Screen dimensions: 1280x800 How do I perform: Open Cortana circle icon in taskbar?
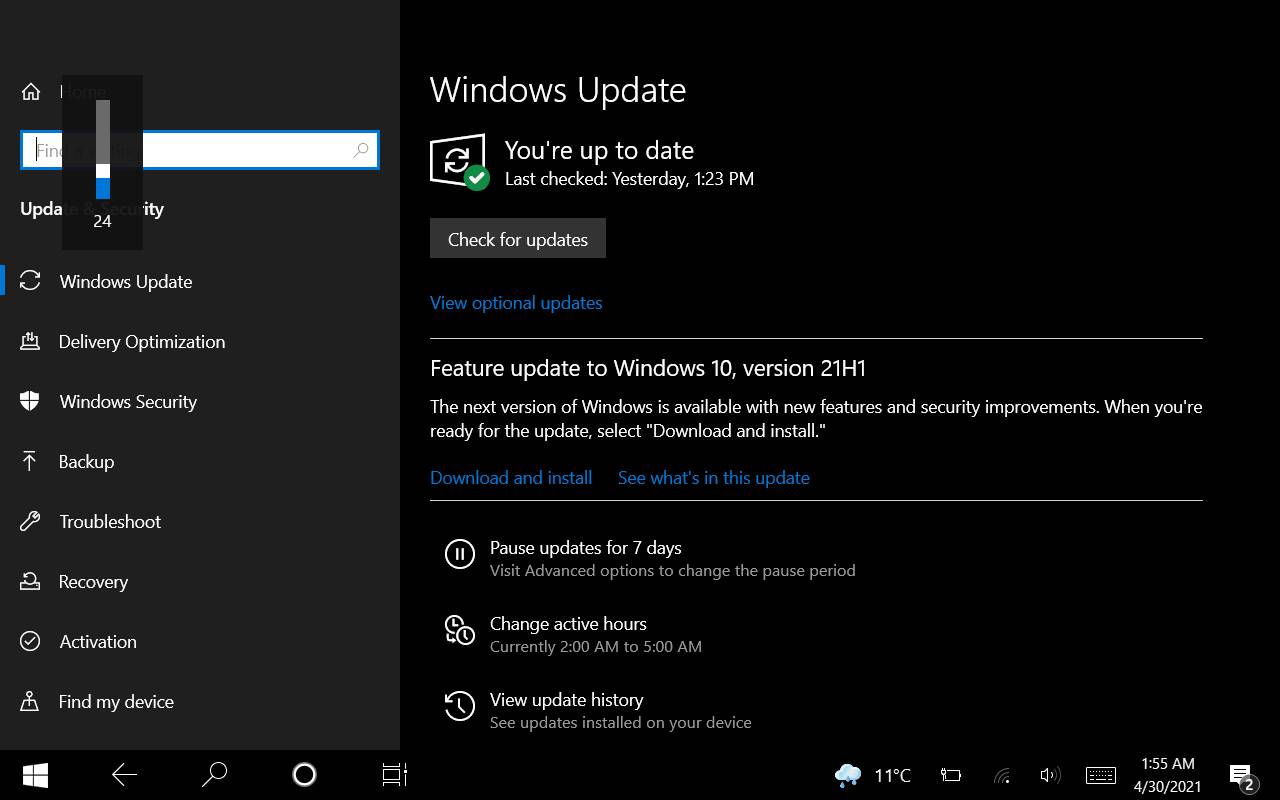304,775
